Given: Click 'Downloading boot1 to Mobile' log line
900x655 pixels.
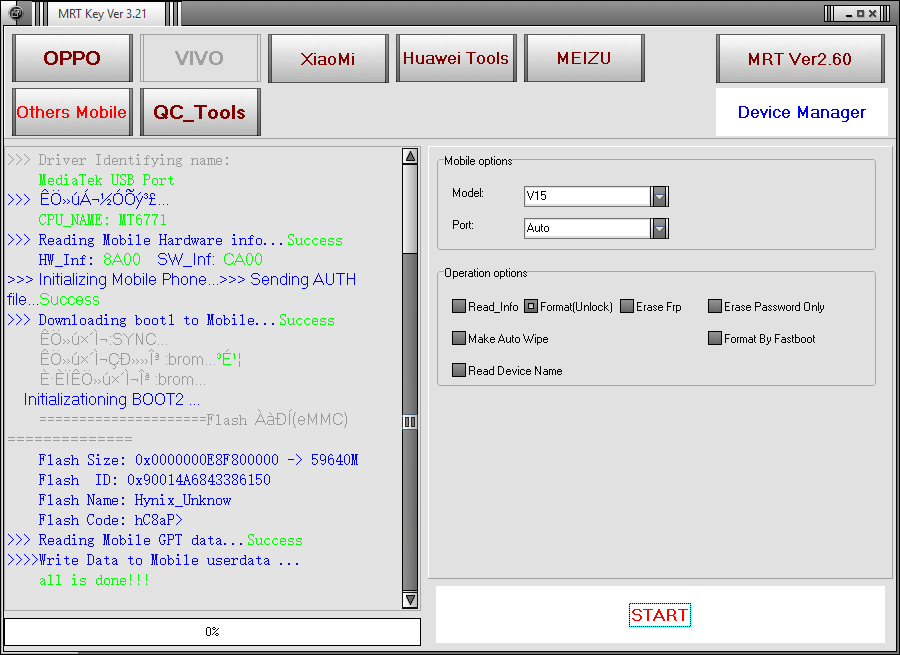Looking at the screenshot, I should [157, 320].
